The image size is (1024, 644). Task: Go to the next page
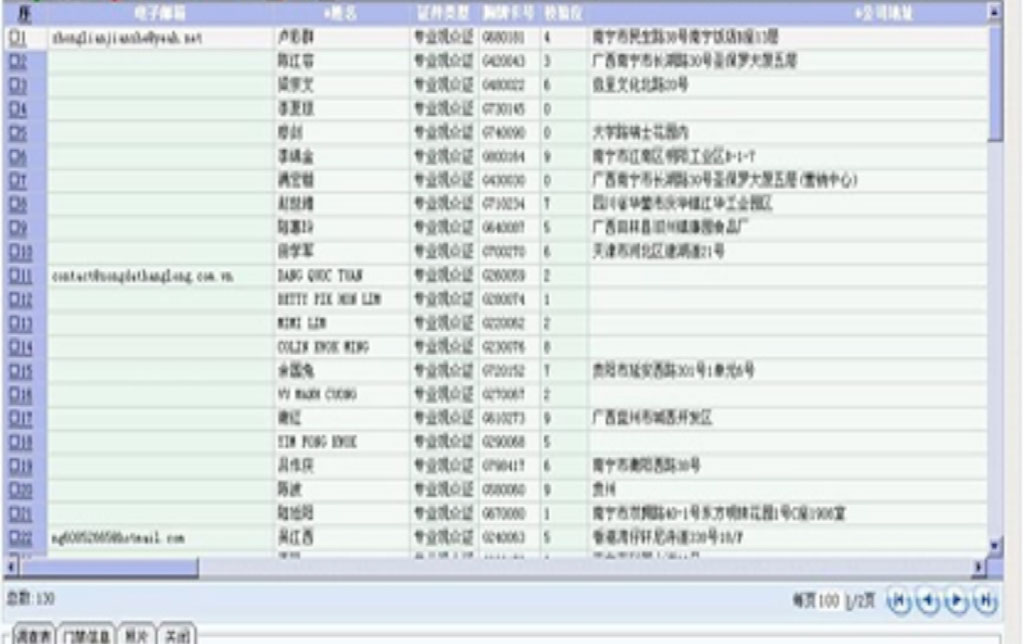[957, 600]
